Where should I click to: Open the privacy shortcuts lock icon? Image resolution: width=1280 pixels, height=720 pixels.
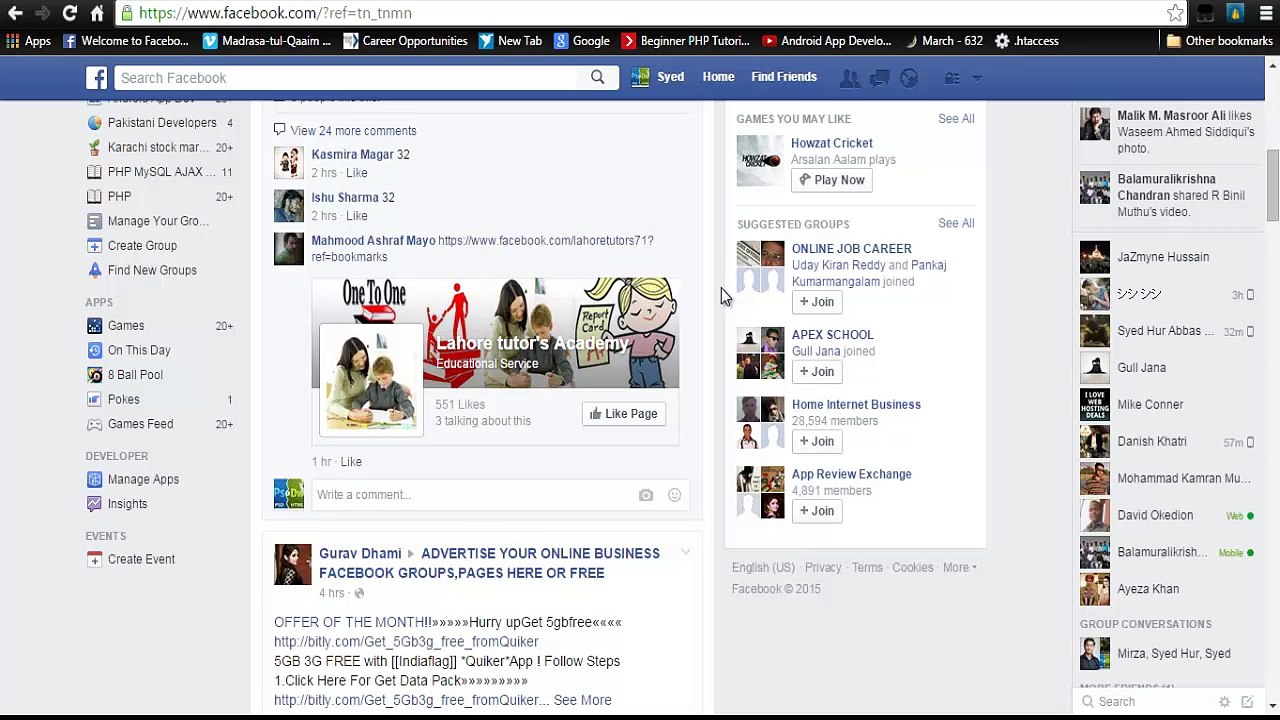pos(952,78)
